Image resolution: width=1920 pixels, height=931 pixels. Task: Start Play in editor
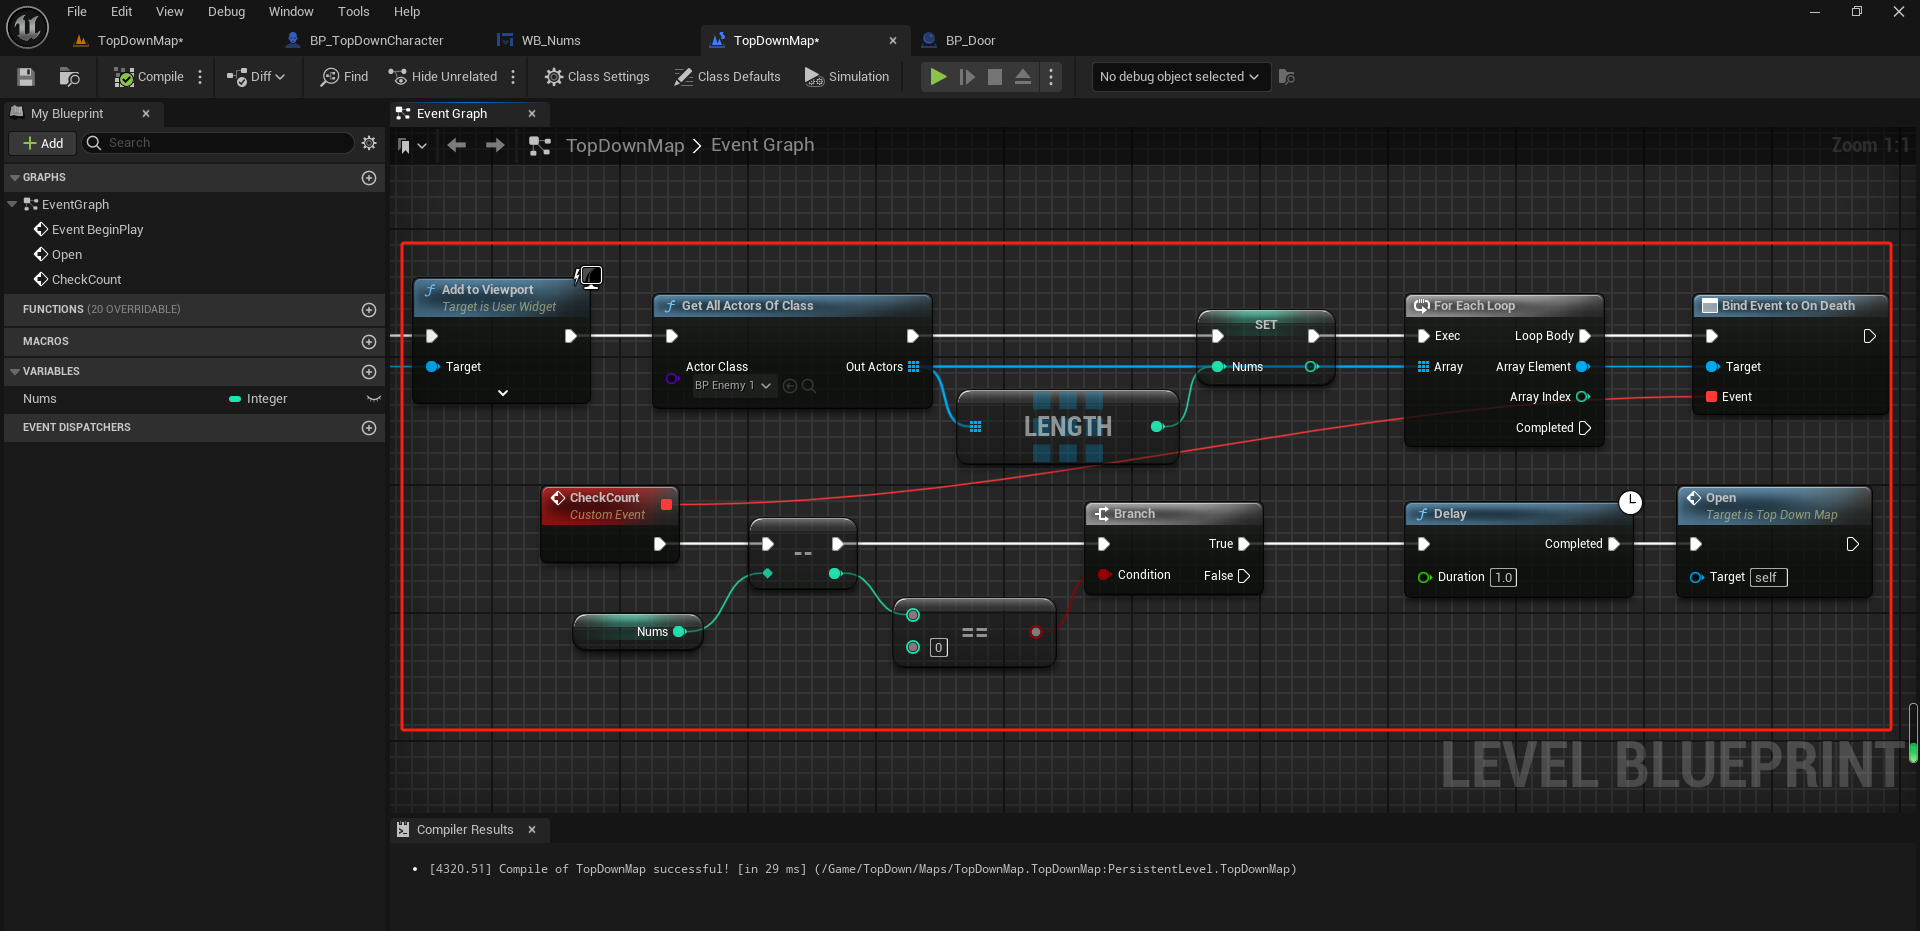point(938,77)
